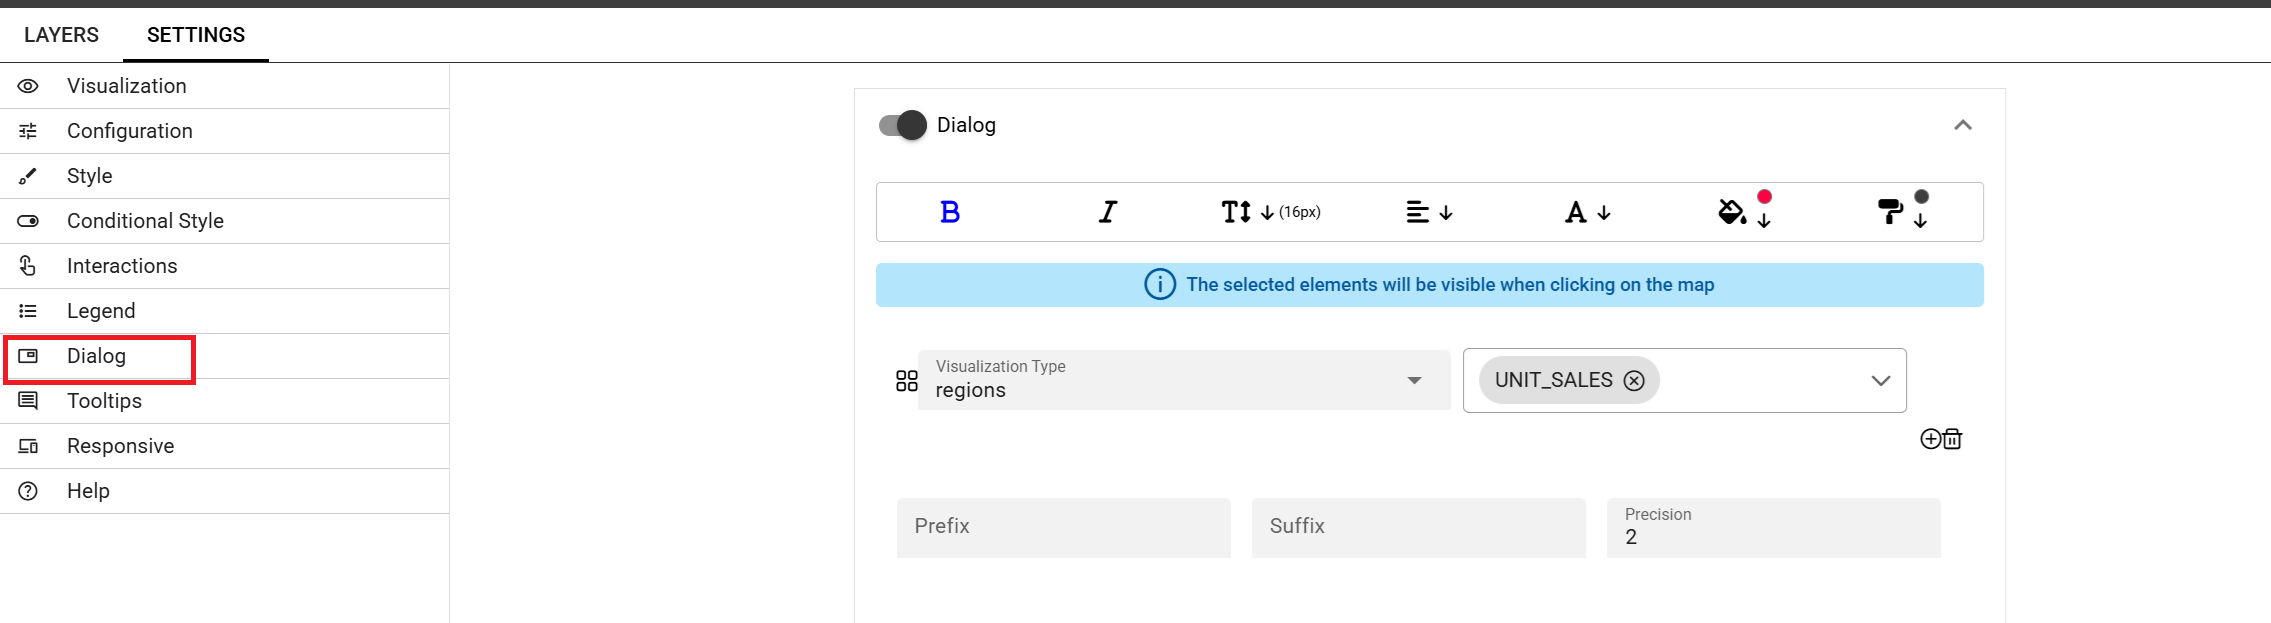Select the SETTINGS tab
Image resolution: width=2271 pixels, height=623 pixels.
(196, 35)
